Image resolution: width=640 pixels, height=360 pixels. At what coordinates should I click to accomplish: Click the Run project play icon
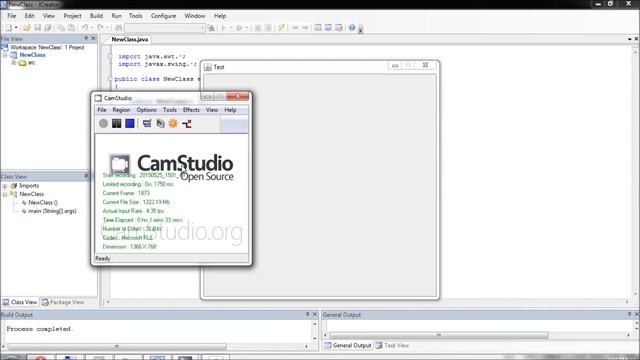pos(224,28)
